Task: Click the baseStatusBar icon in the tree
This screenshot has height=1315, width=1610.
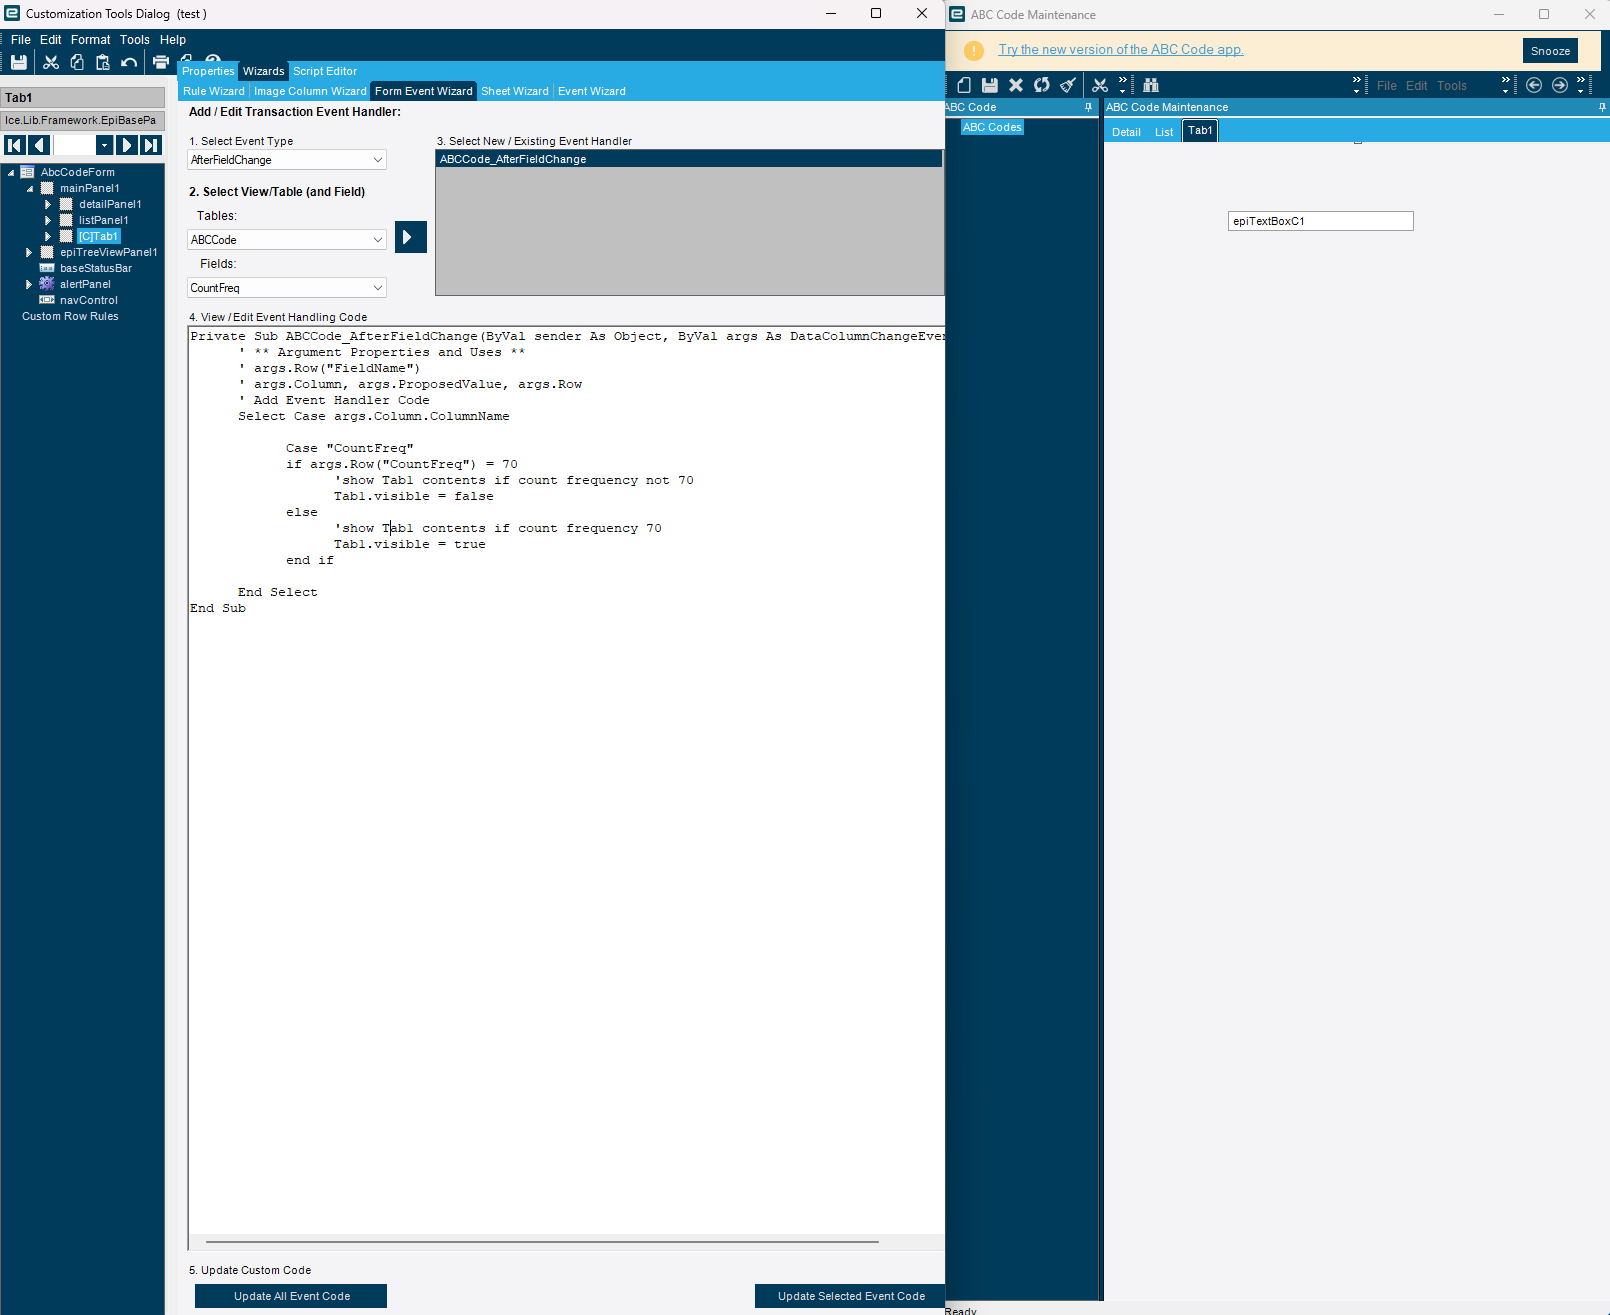Action: click(47, 268)
